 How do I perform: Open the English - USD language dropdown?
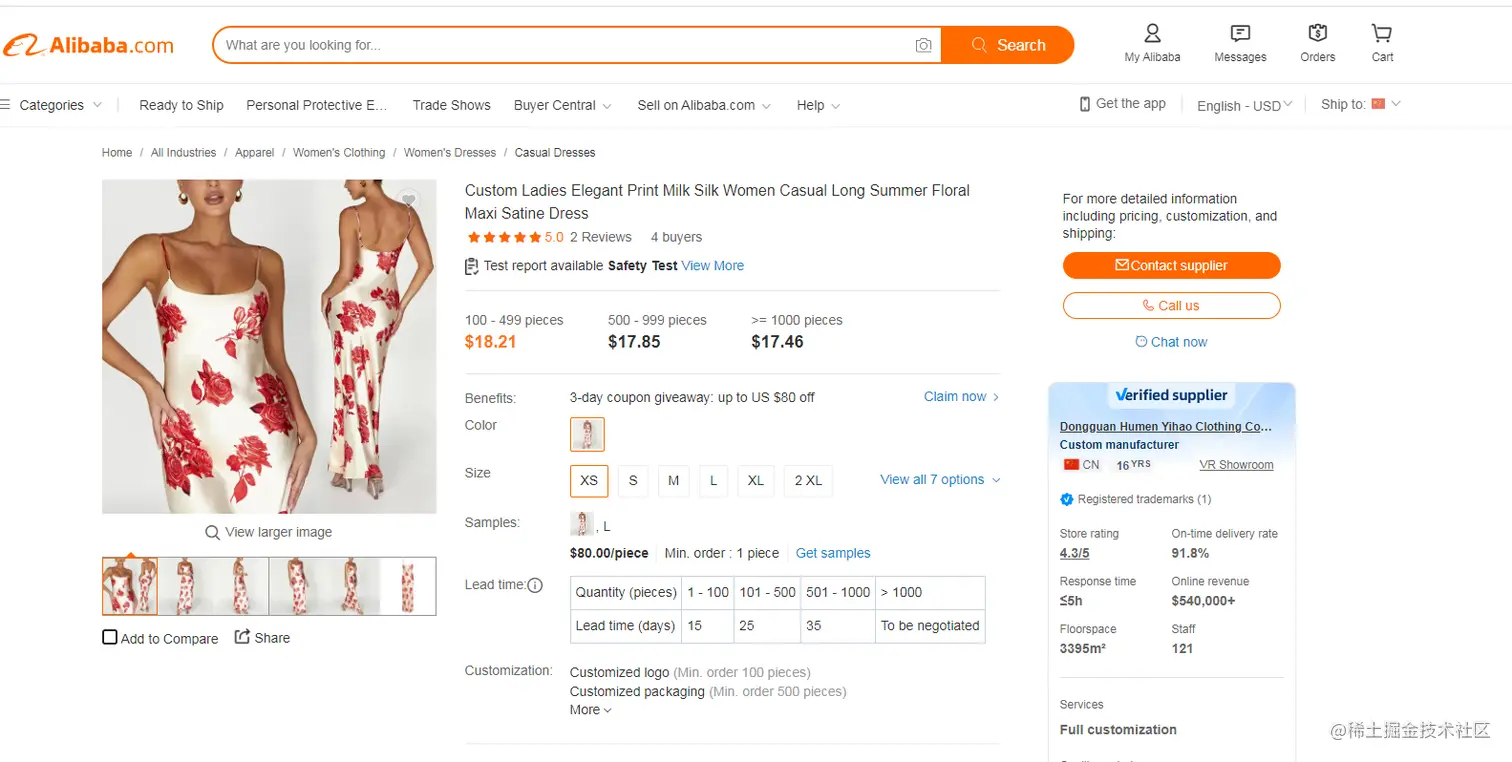(x=1244, y=105)
